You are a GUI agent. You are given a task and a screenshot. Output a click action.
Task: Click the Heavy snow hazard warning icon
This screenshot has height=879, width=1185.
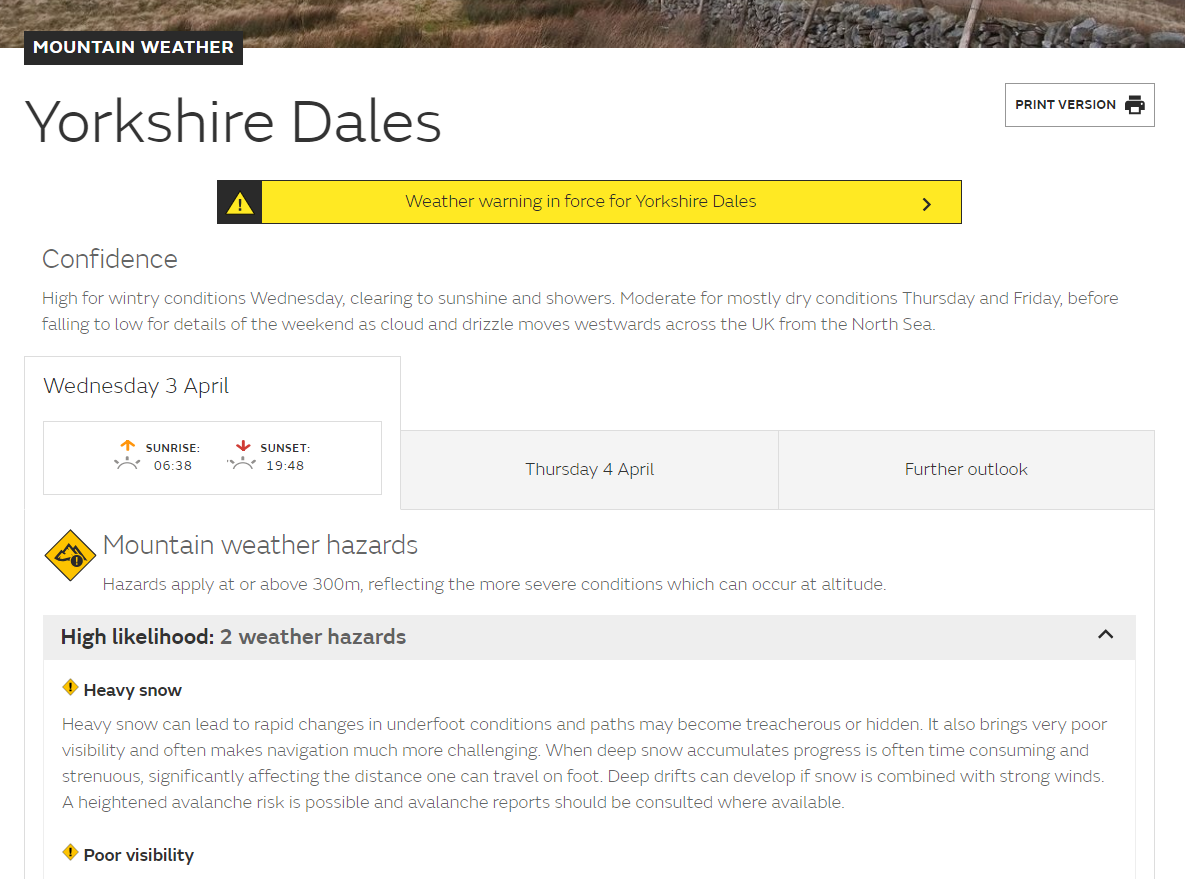click(x=70, y=687)
